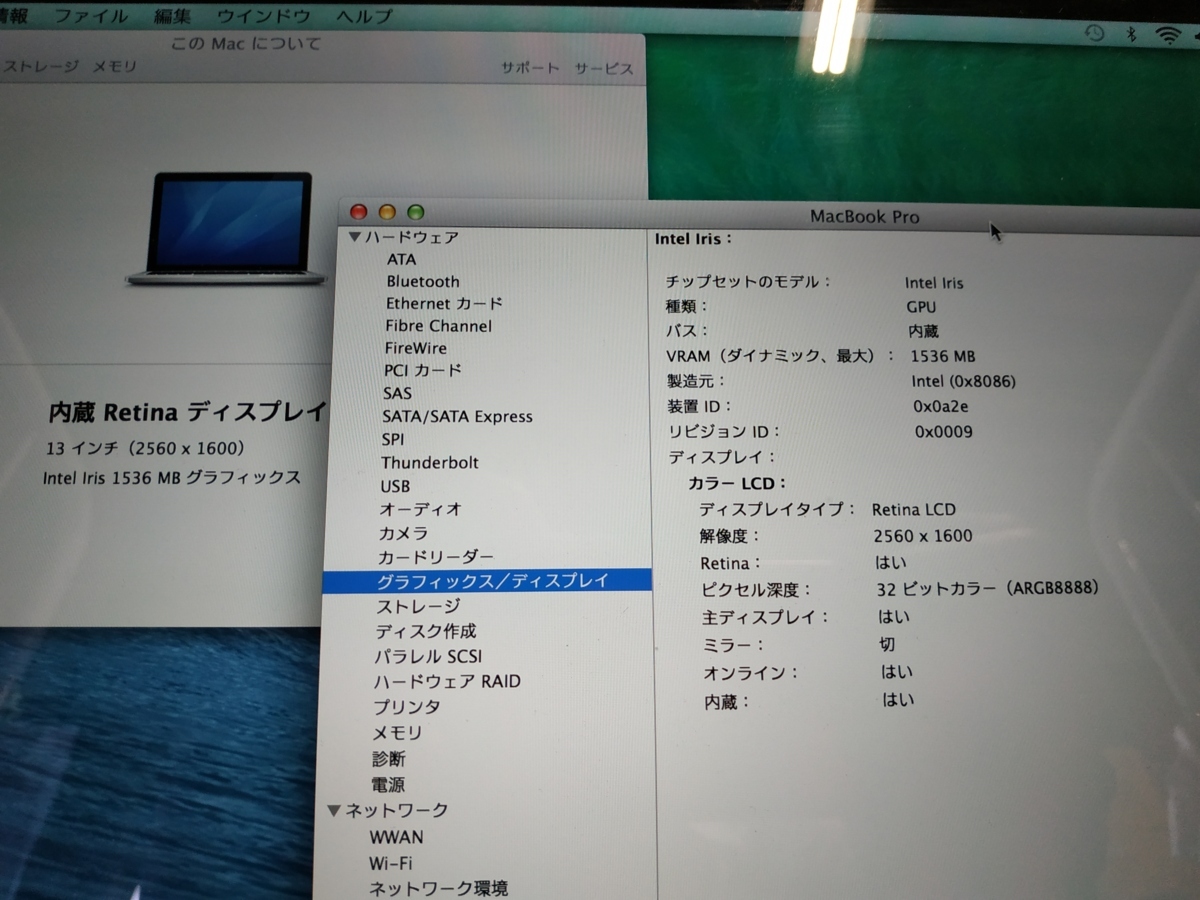This screenshot has width=1200, height=900.
Task: Switch to ストレージ tab in About This Mac
Action: point(40,67)
